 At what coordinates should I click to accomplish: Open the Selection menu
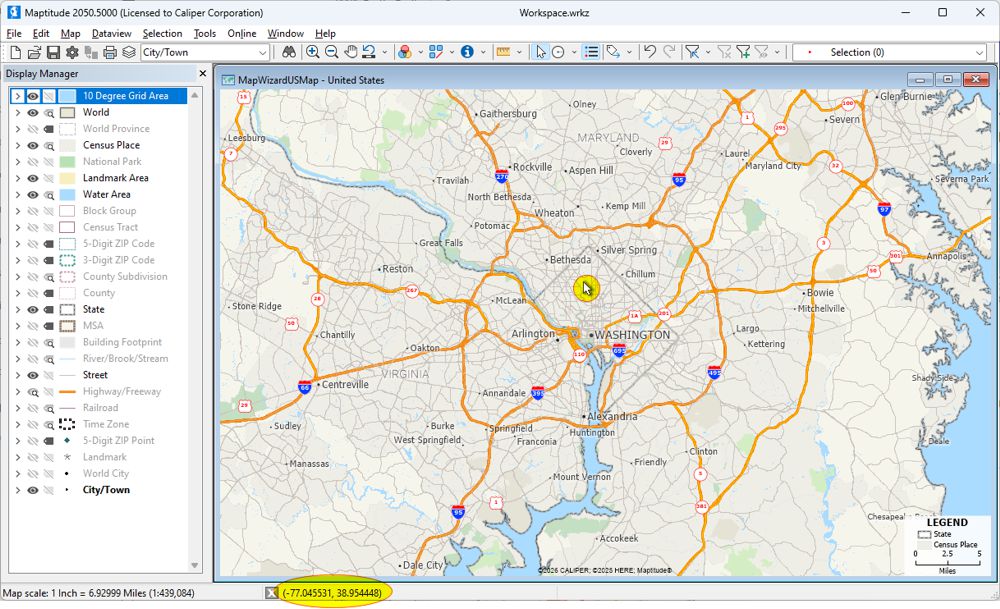pyautogui.click(x=162, y=34)
